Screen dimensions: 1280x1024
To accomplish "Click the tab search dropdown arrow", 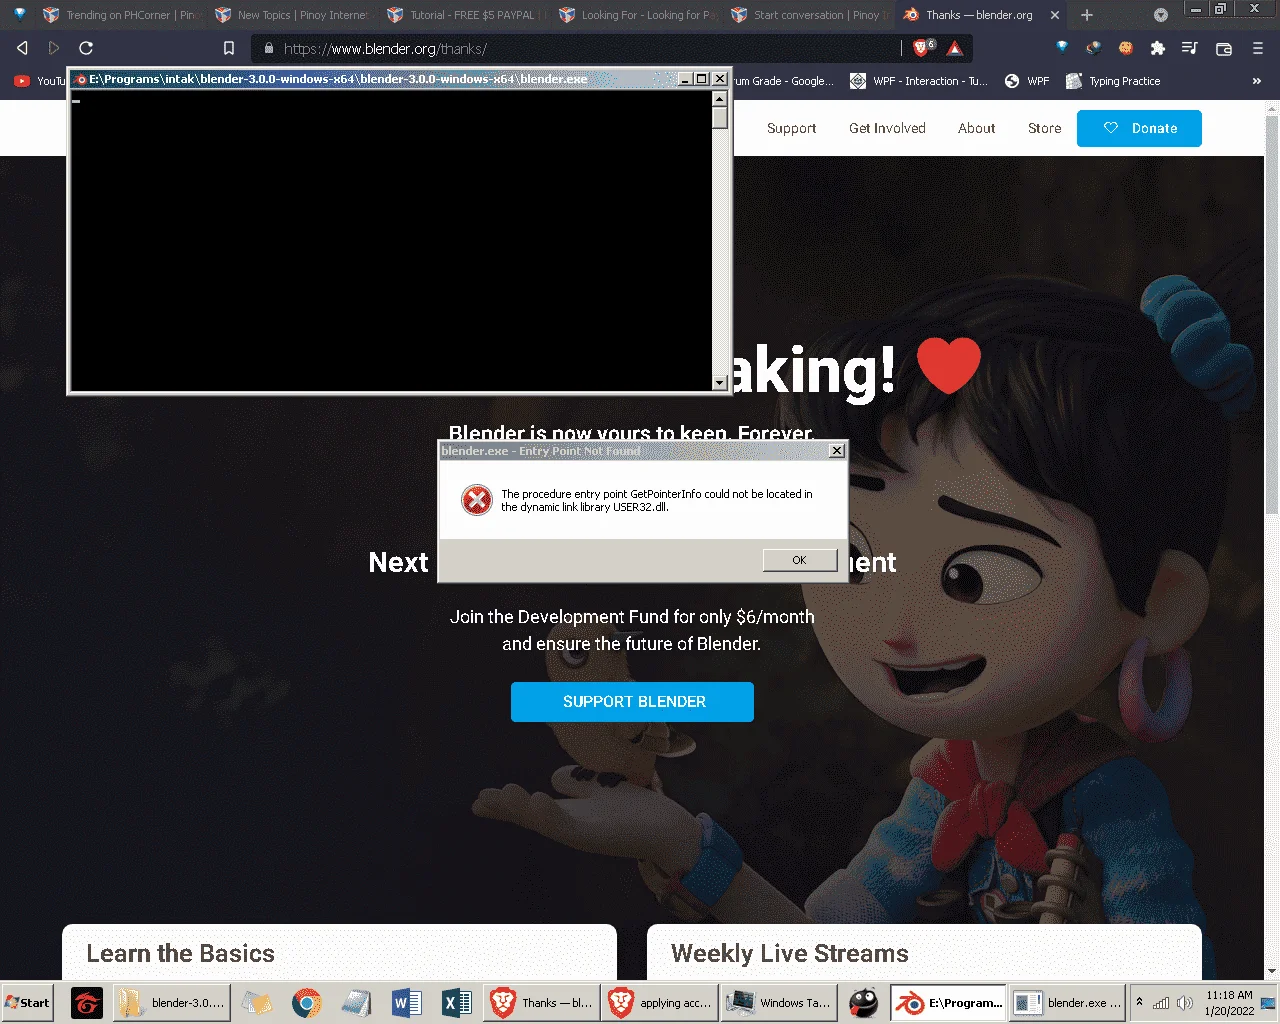I will pos(1161,15).
